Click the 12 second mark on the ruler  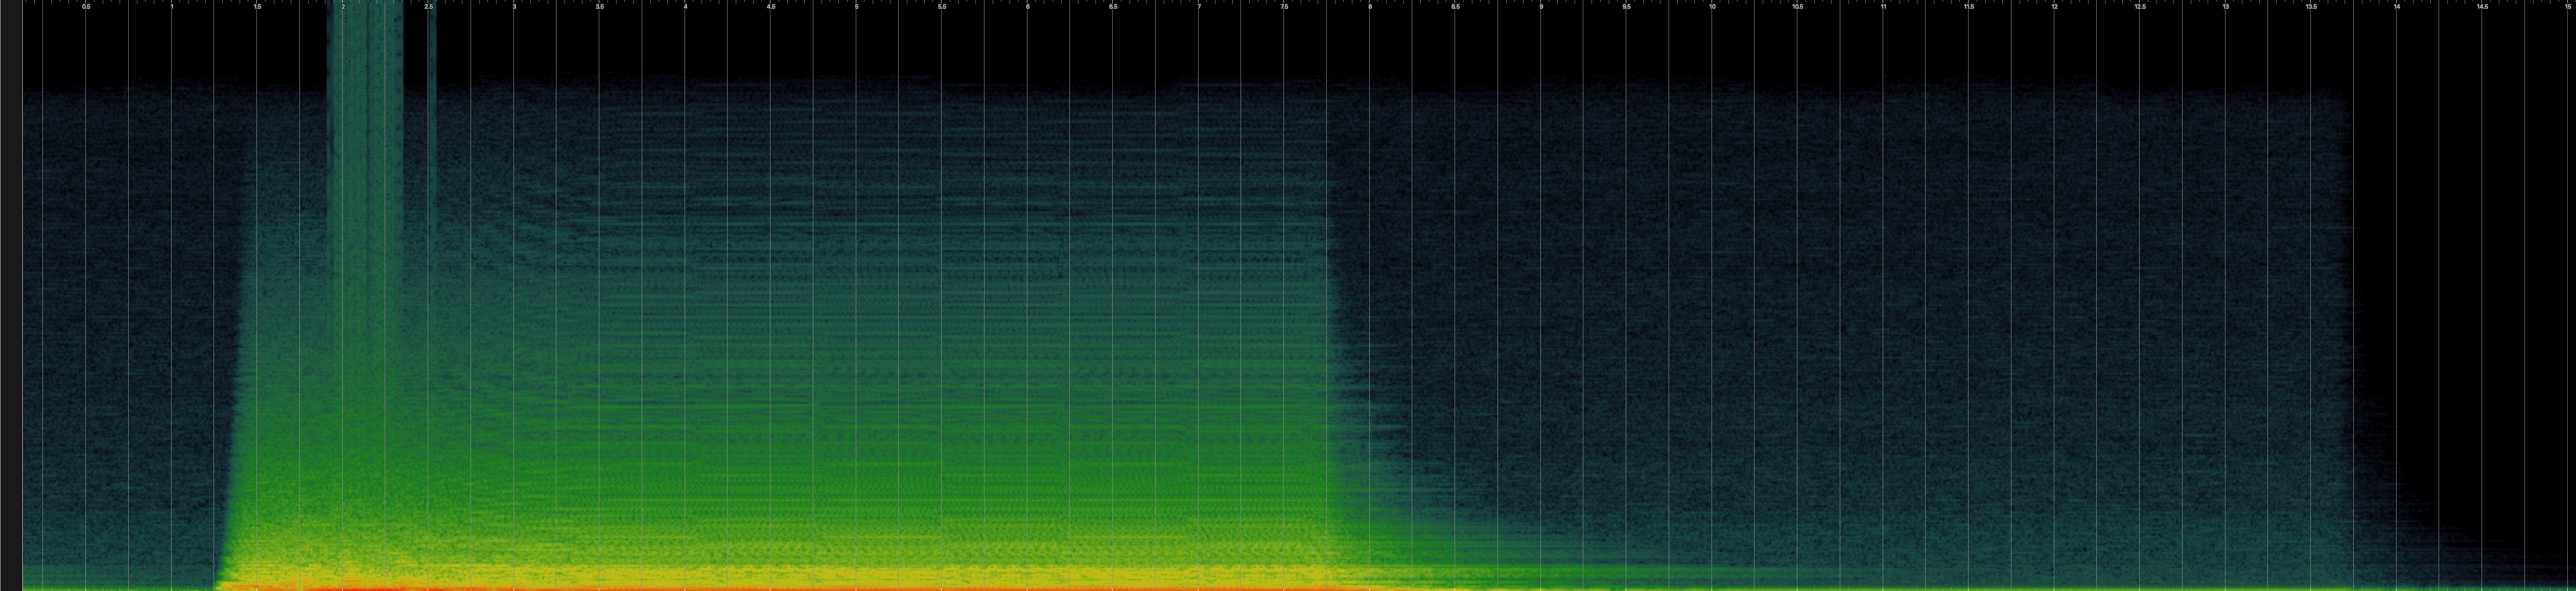(x=2054, y=7)
